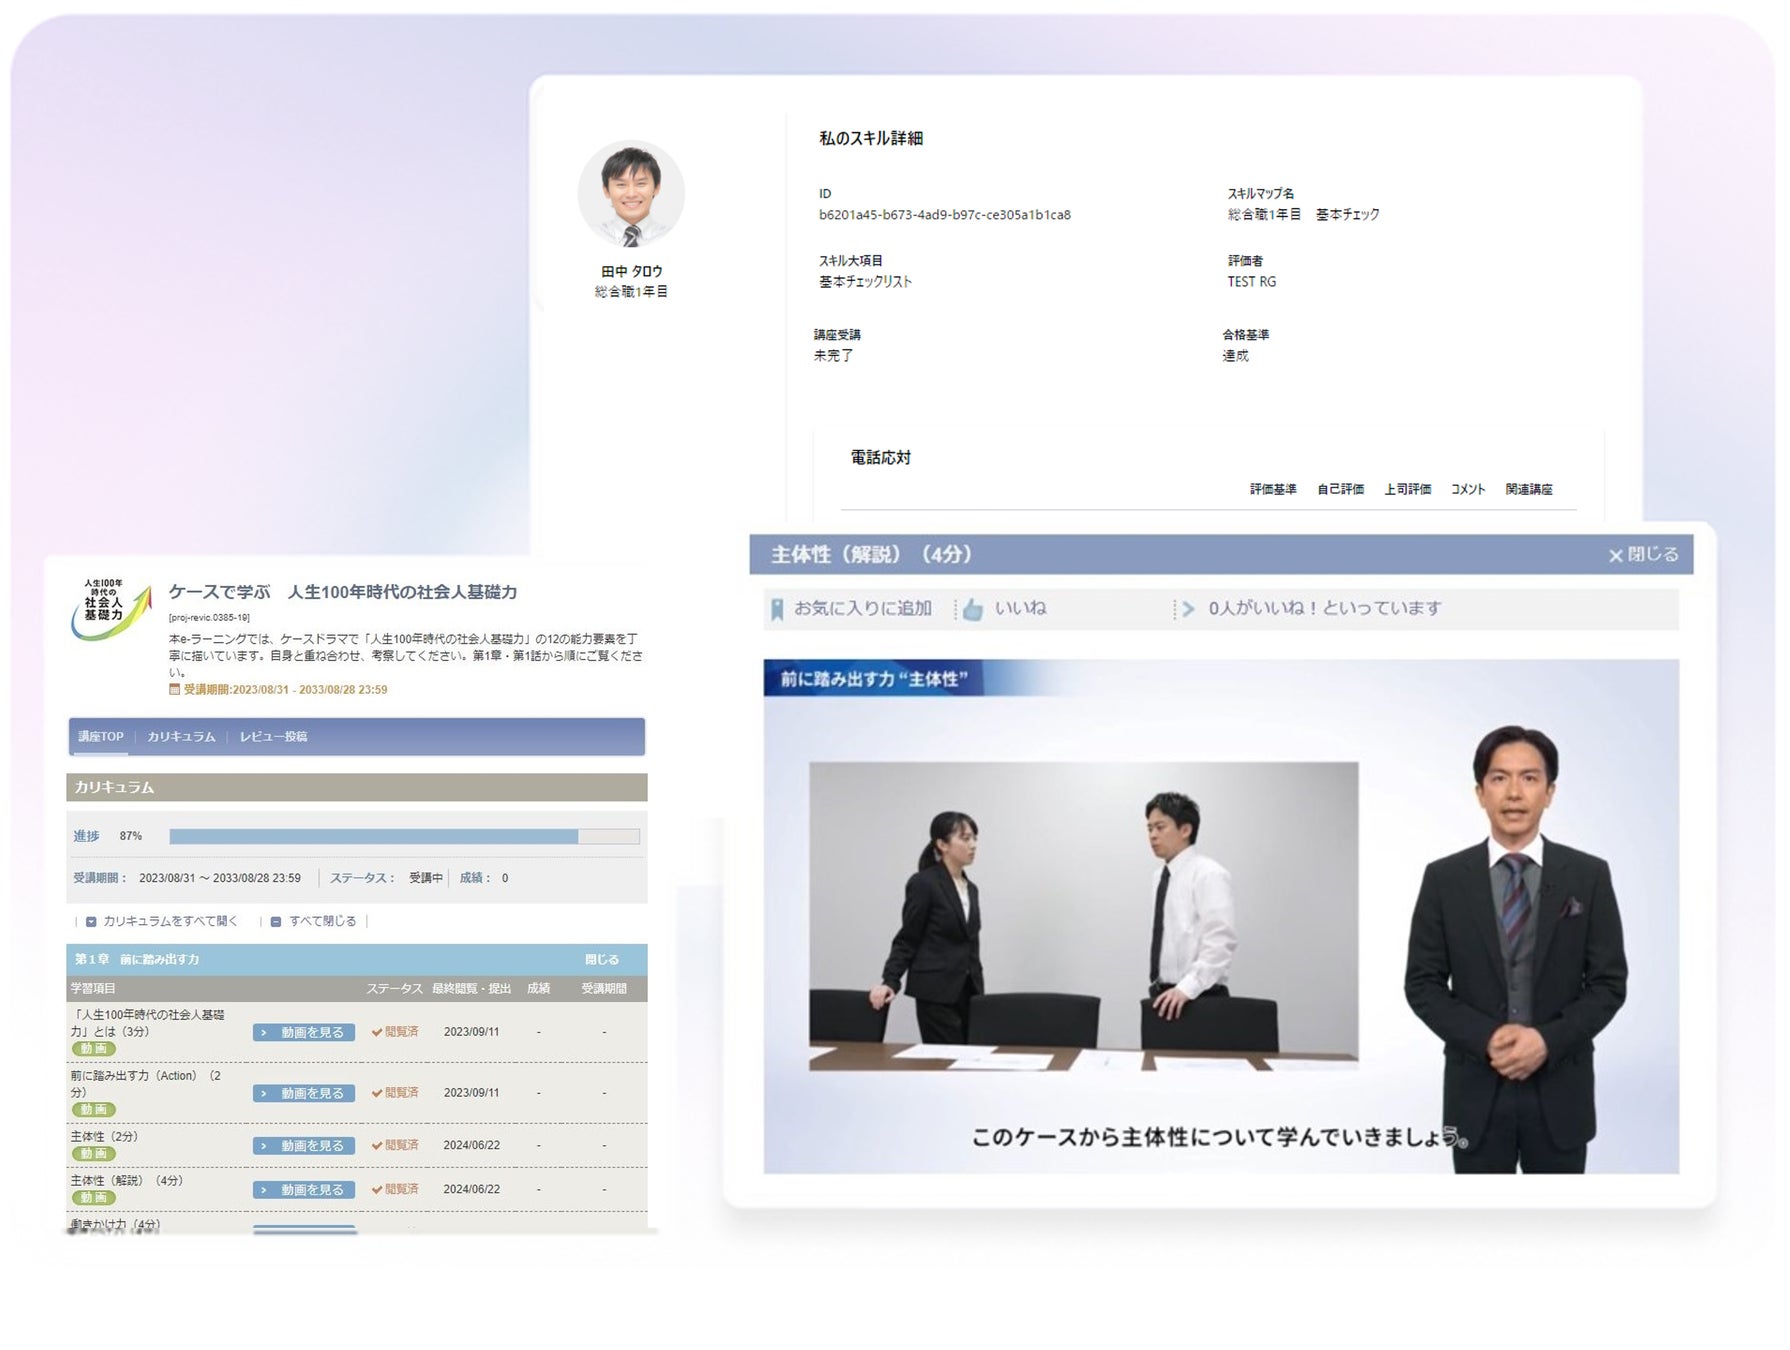Open 動画を見る for 主体性（解説）（4分）

[x=304, y=1190]
